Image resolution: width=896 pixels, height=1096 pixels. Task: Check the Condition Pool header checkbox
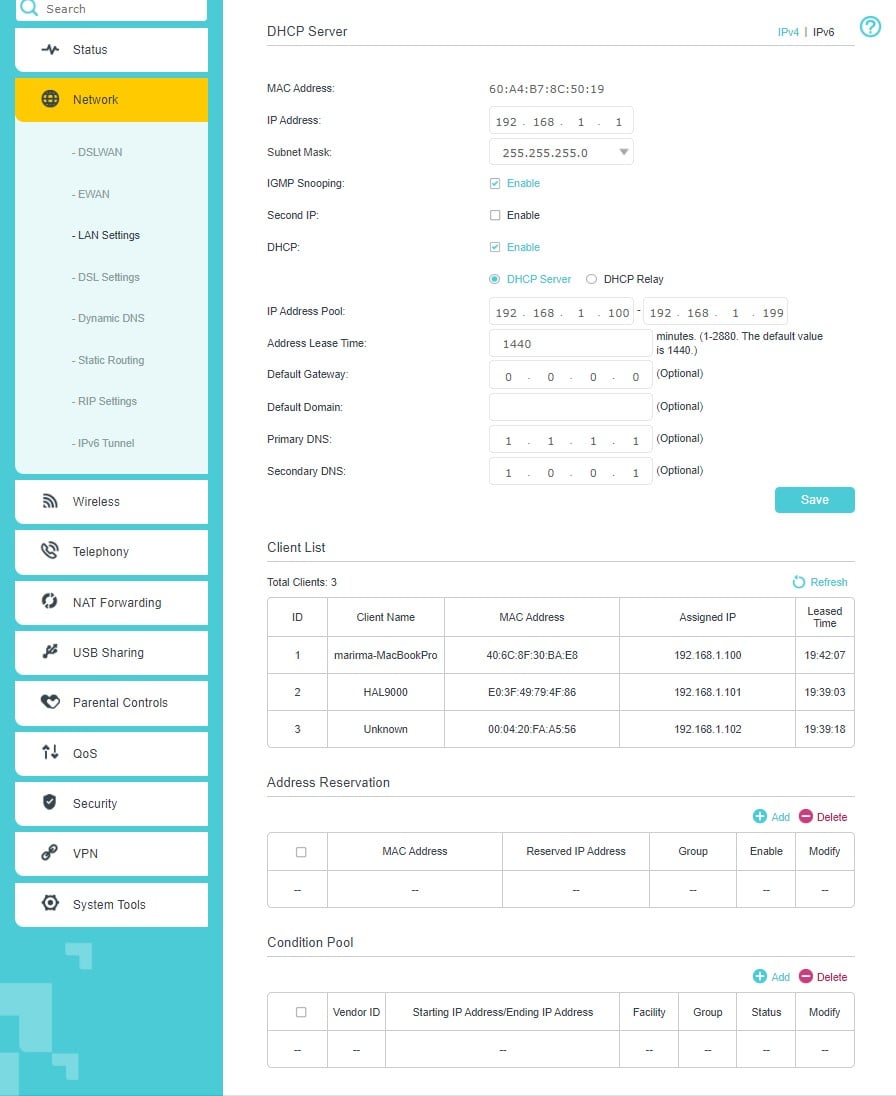pos(301,1012)
